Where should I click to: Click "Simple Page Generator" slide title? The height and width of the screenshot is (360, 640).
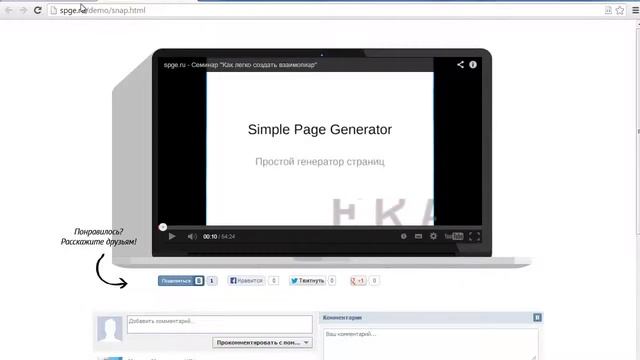click(320, 129)
